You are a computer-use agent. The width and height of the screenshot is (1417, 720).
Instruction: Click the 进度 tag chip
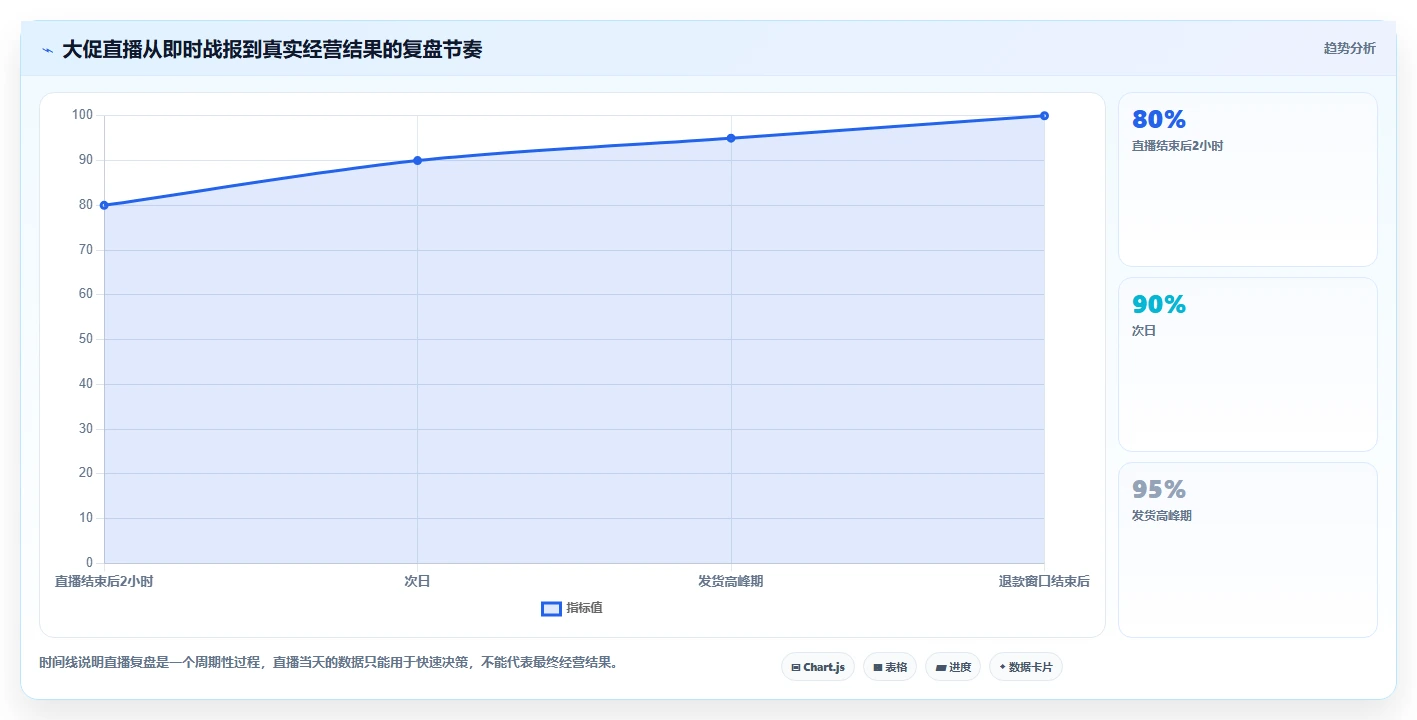click(x=953, y=667)
